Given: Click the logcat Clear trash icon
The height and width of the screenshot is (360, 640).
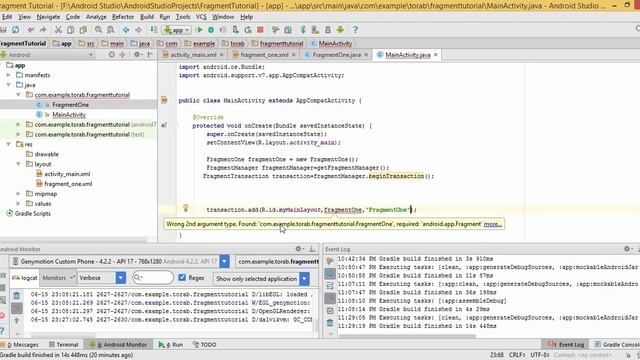Looking at the screenshot, I should point(16,295).
